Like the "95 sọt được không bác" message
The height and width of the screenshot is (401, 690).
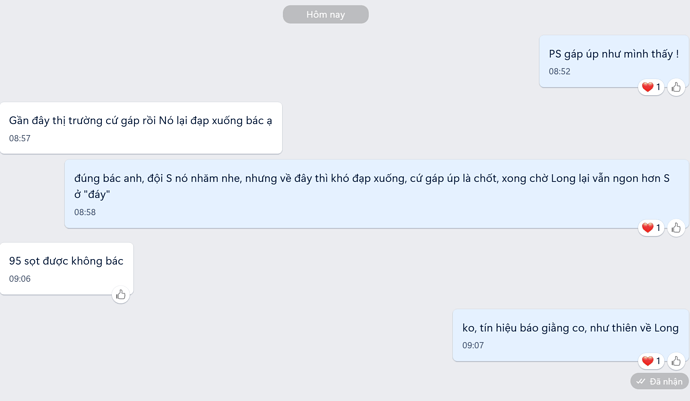coord(121,294)
